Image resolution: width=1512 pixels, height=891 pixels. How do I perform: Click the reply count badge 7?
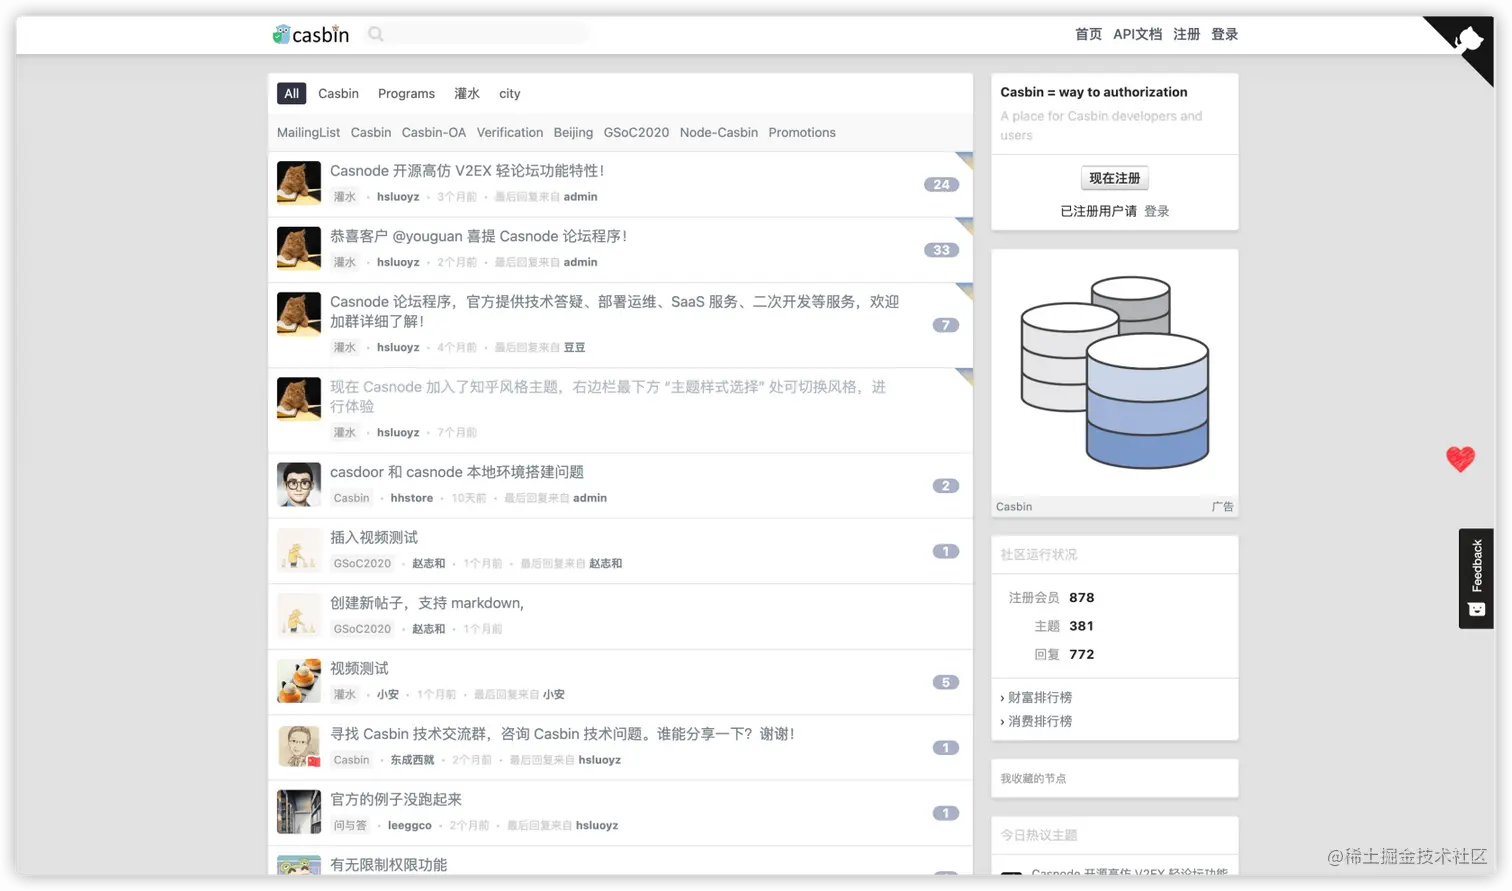(x=945, y=325)
